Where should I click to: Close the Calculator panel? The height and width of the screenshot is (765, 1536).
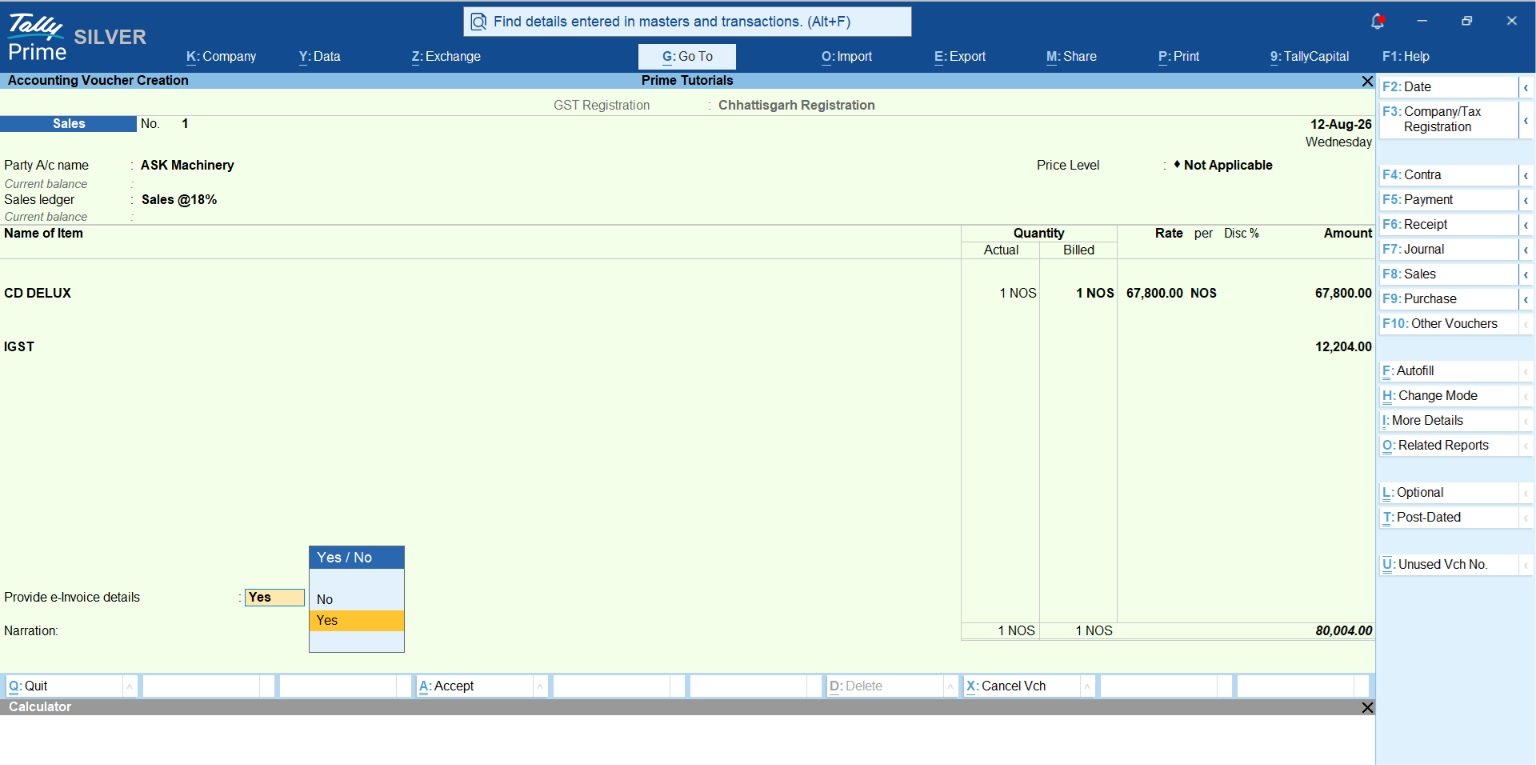(1367, 707)
